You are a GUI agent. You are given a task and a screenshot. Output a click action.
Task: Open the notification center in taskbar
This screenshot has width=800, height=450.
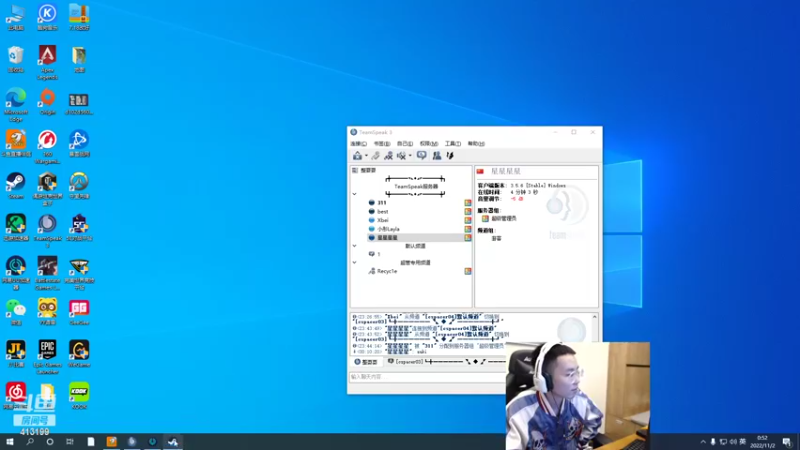coord(787,442)
